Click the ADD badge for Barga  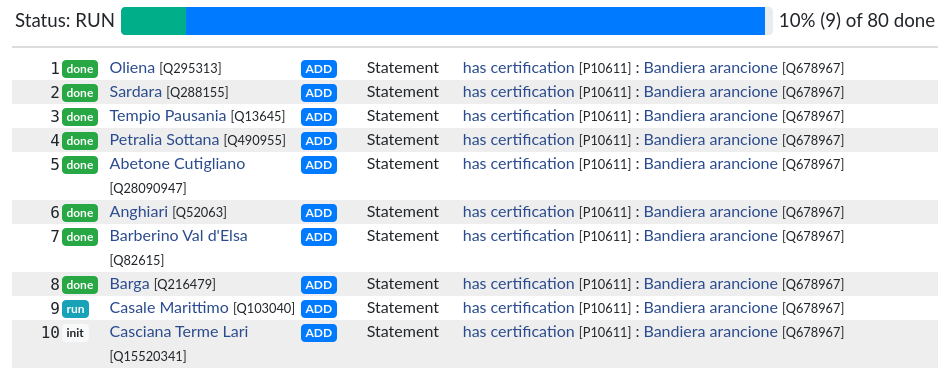pyautogui.click(x=319, y=285)
